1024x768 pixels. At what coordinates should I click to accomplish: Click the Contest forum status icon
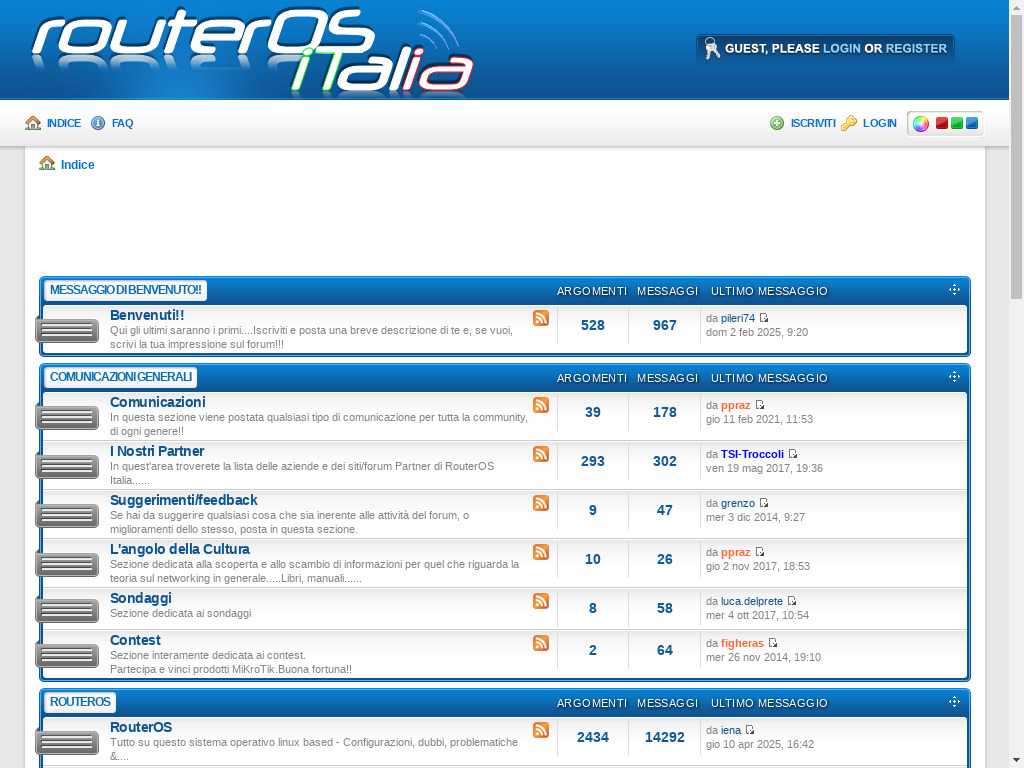[67, 655]
